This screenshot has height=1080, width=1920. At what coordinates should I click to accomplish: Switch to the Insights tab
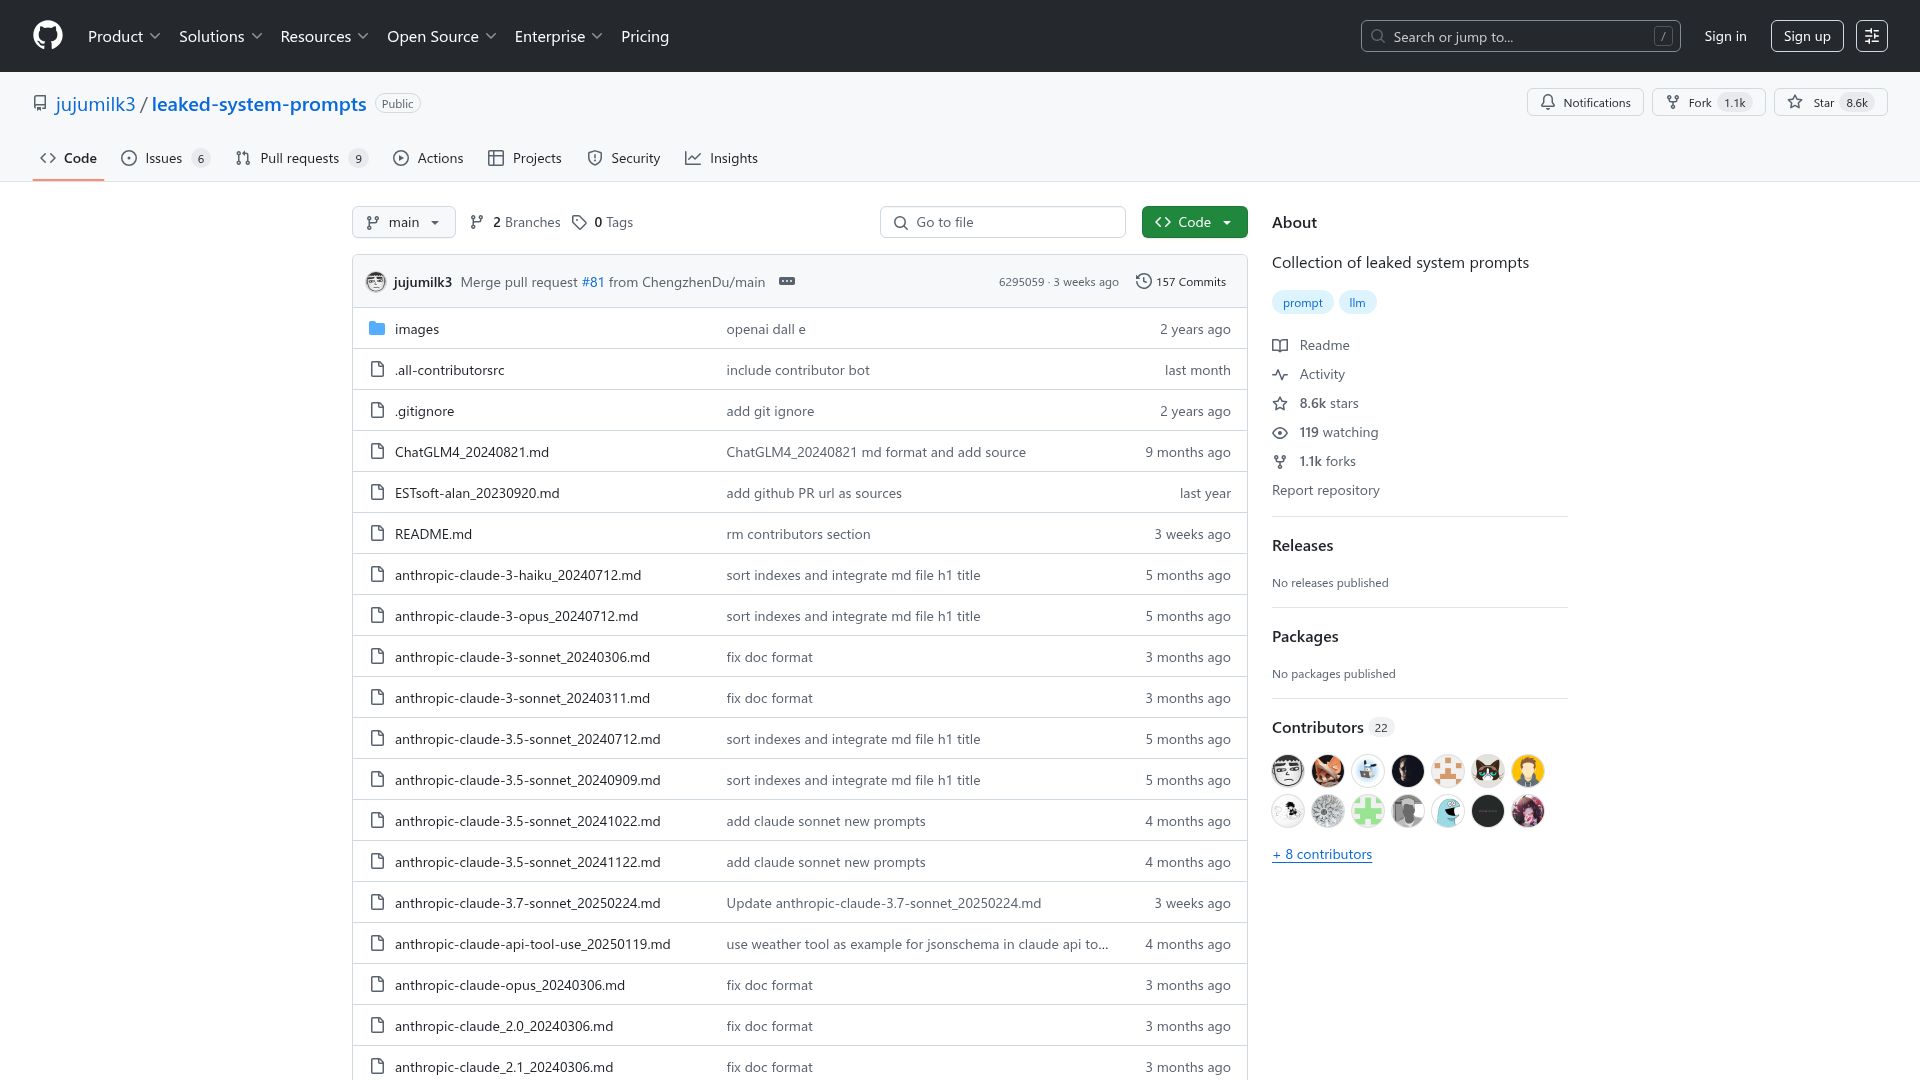(x=721, y=159)
